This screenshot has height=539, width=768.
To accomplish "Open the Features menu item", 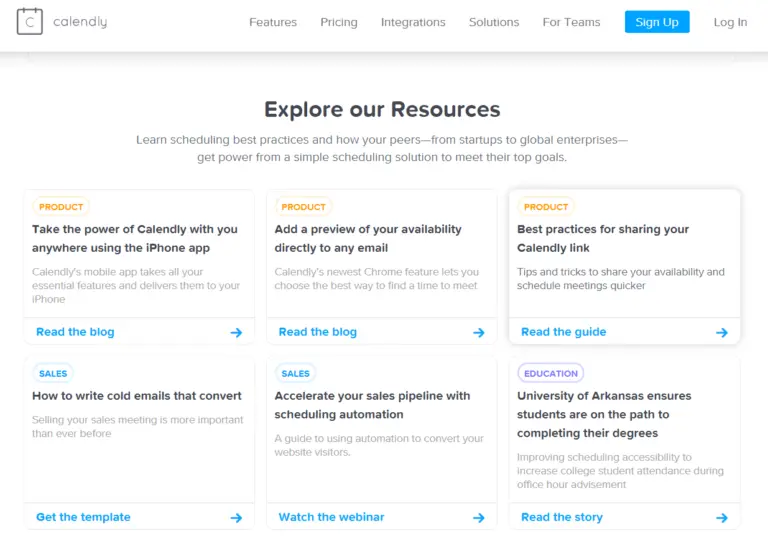I will [273, 22].
